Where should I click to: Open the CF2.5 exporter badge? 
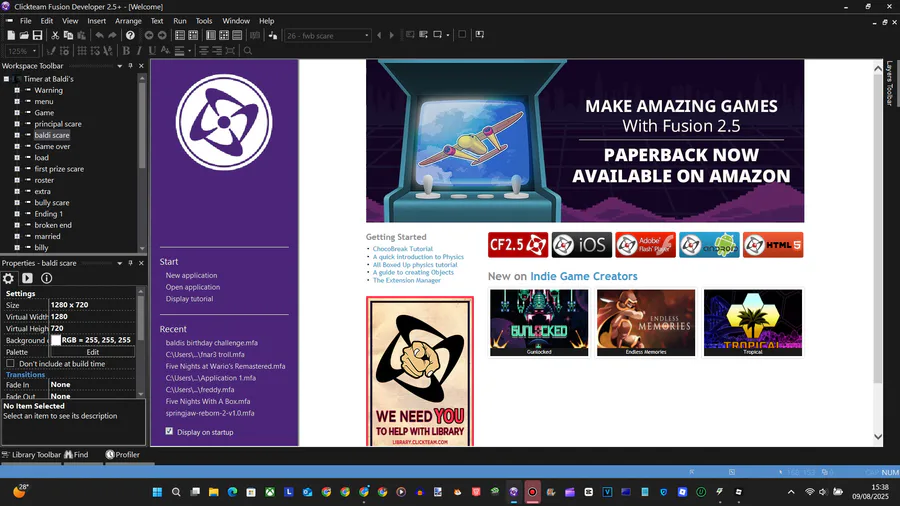[518, 245]
